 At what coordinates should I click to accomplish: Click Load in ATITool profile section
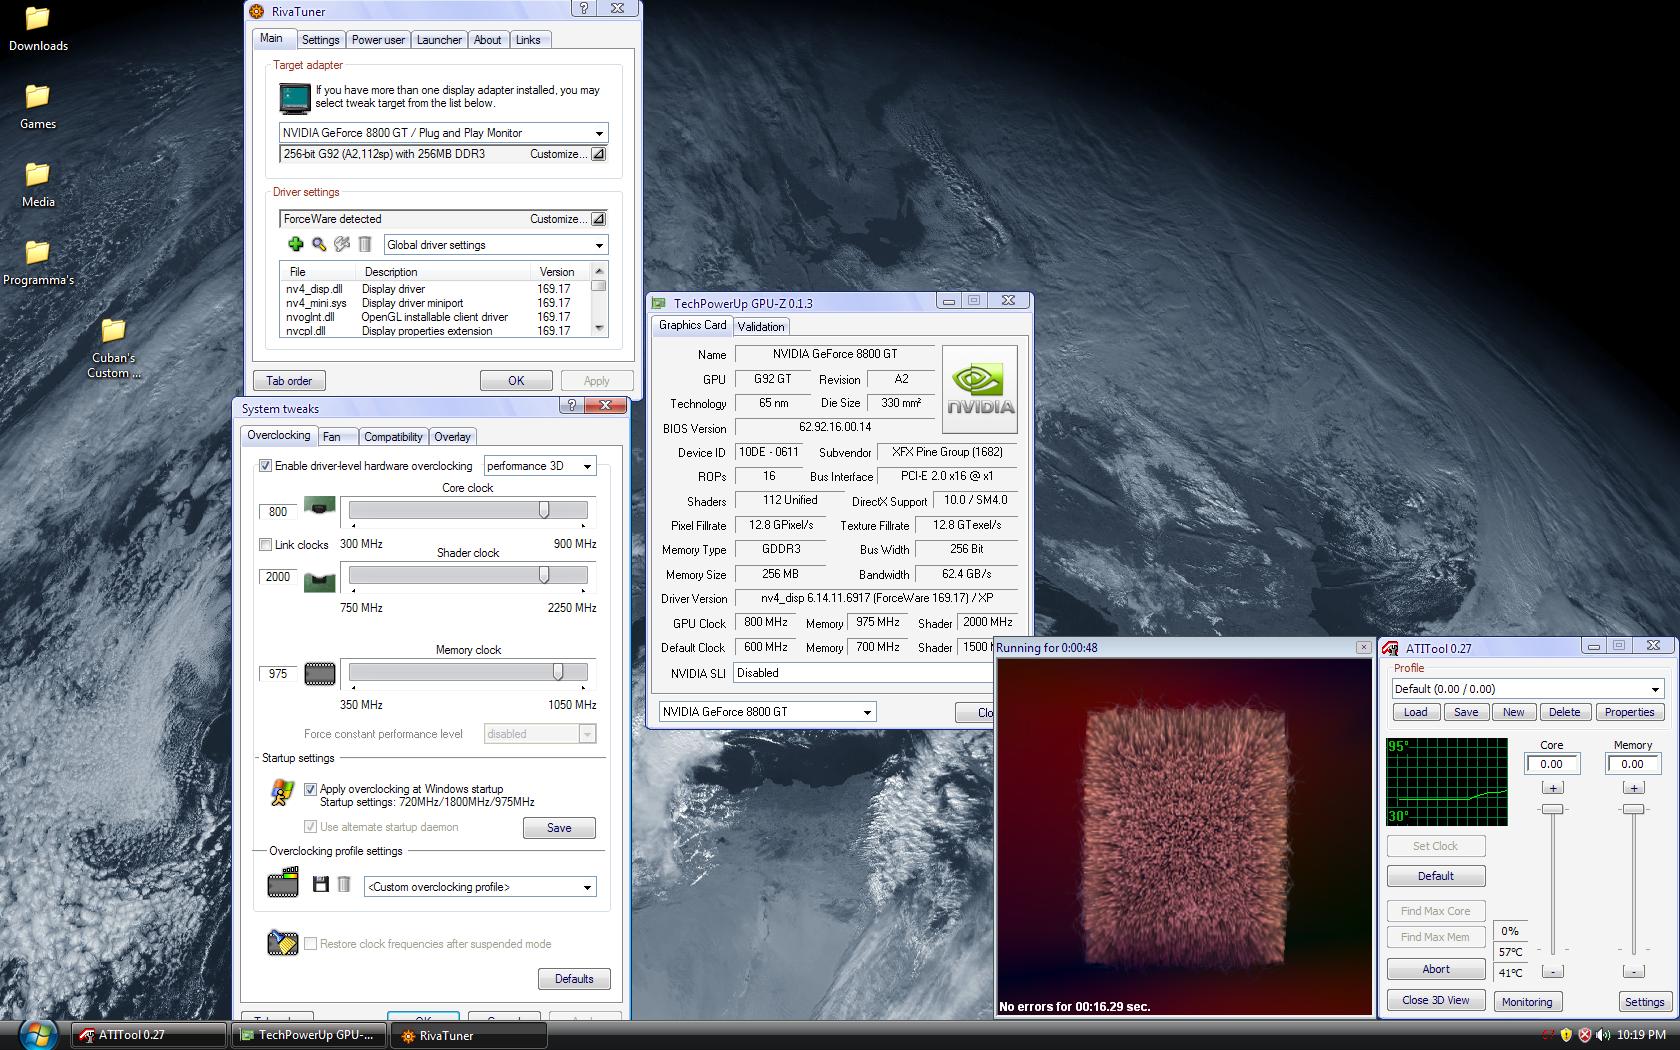click(1416, 712)
